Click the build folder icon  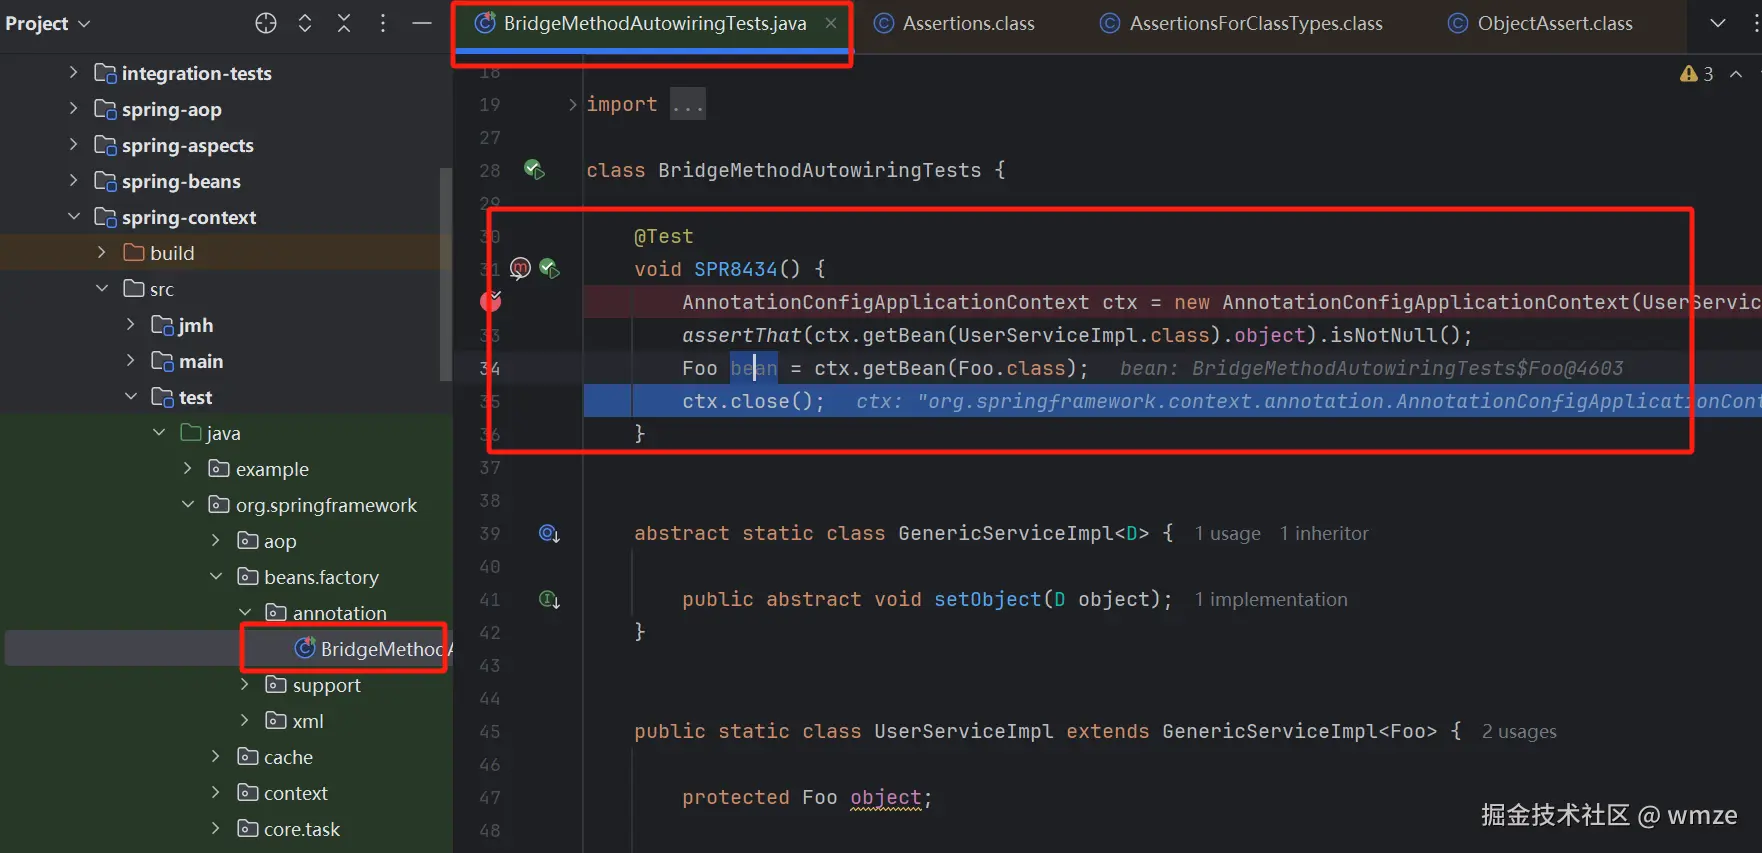coord(134,252)
